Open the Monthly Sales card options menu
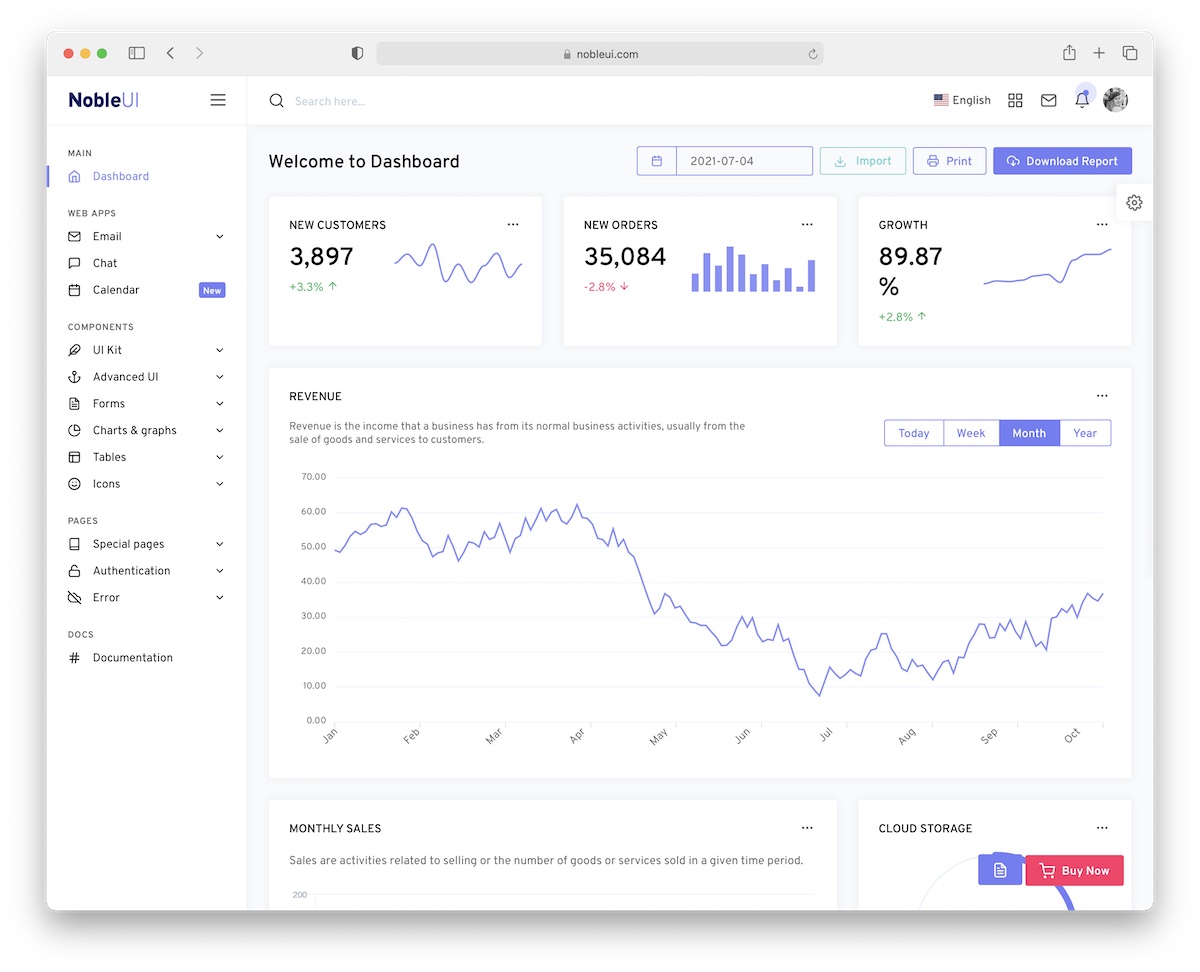 [x=807, y=828]
